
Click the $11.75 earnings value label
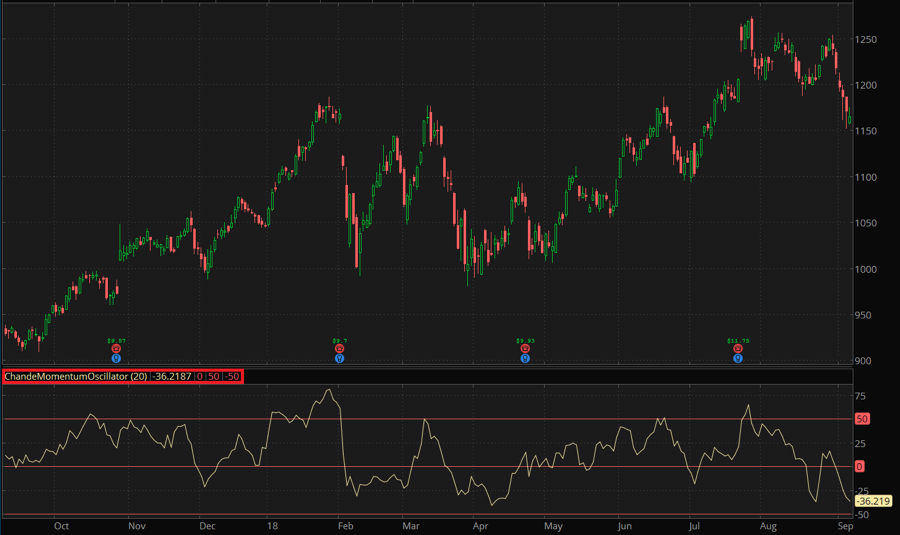tap(738, 341)
